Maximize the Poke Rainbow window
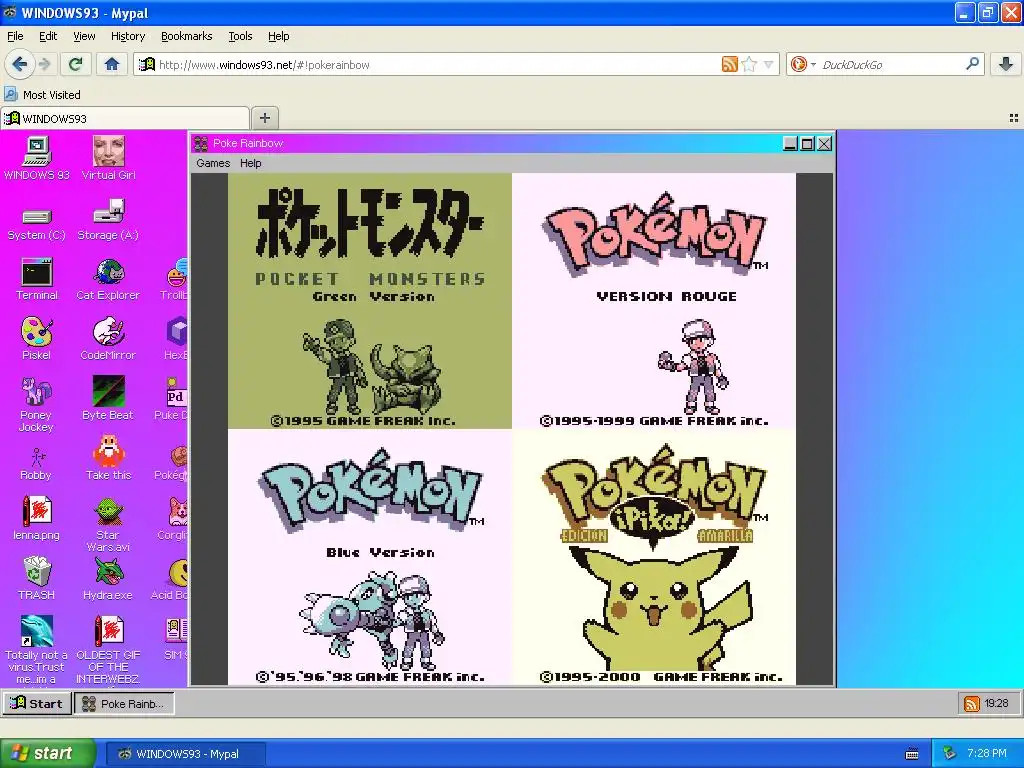 click(807, 144)
